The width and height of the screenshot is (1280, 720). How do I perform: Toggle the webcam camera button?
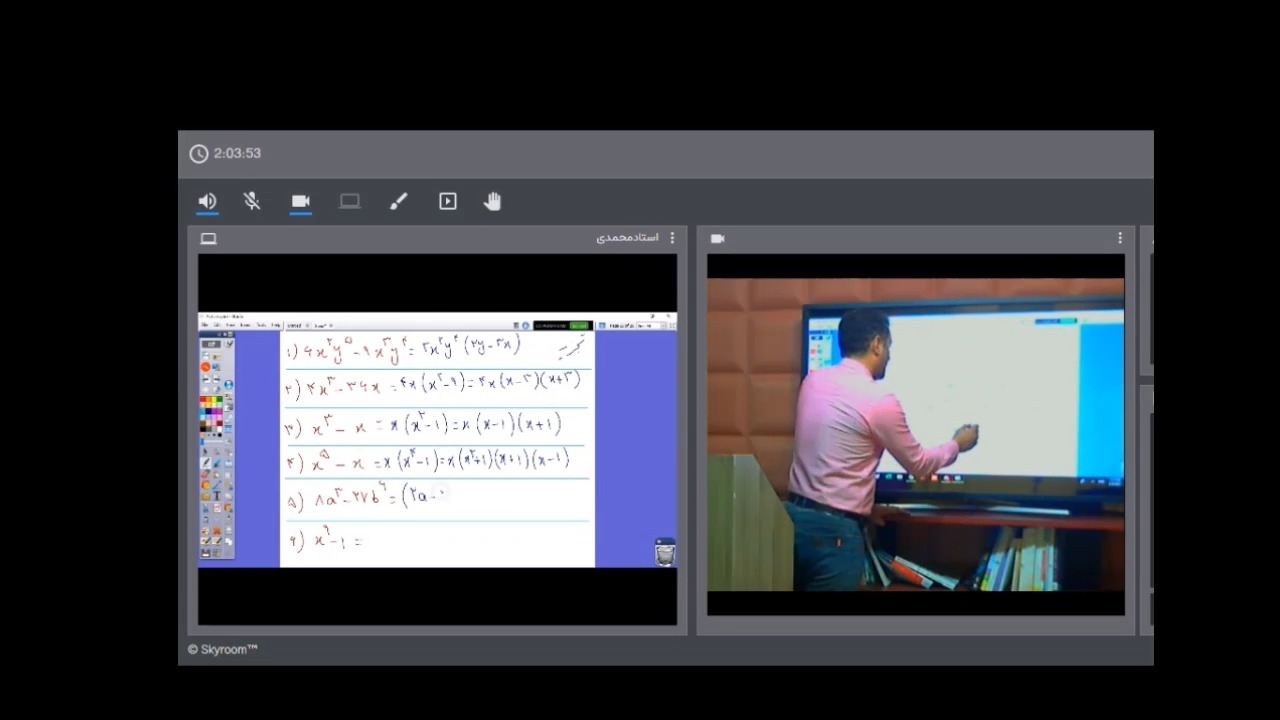[x=300, y=201]
